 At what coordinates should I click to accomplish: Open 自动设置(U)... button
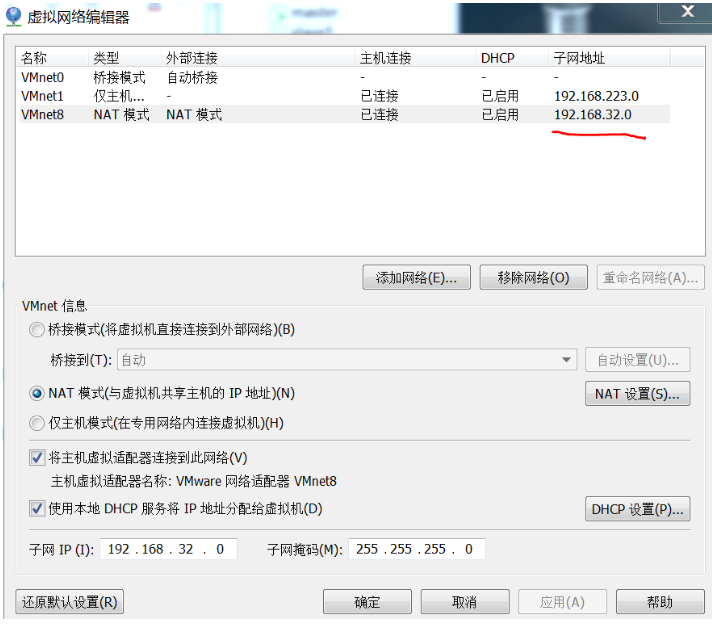pyautogui.click(x=638, y=360)
